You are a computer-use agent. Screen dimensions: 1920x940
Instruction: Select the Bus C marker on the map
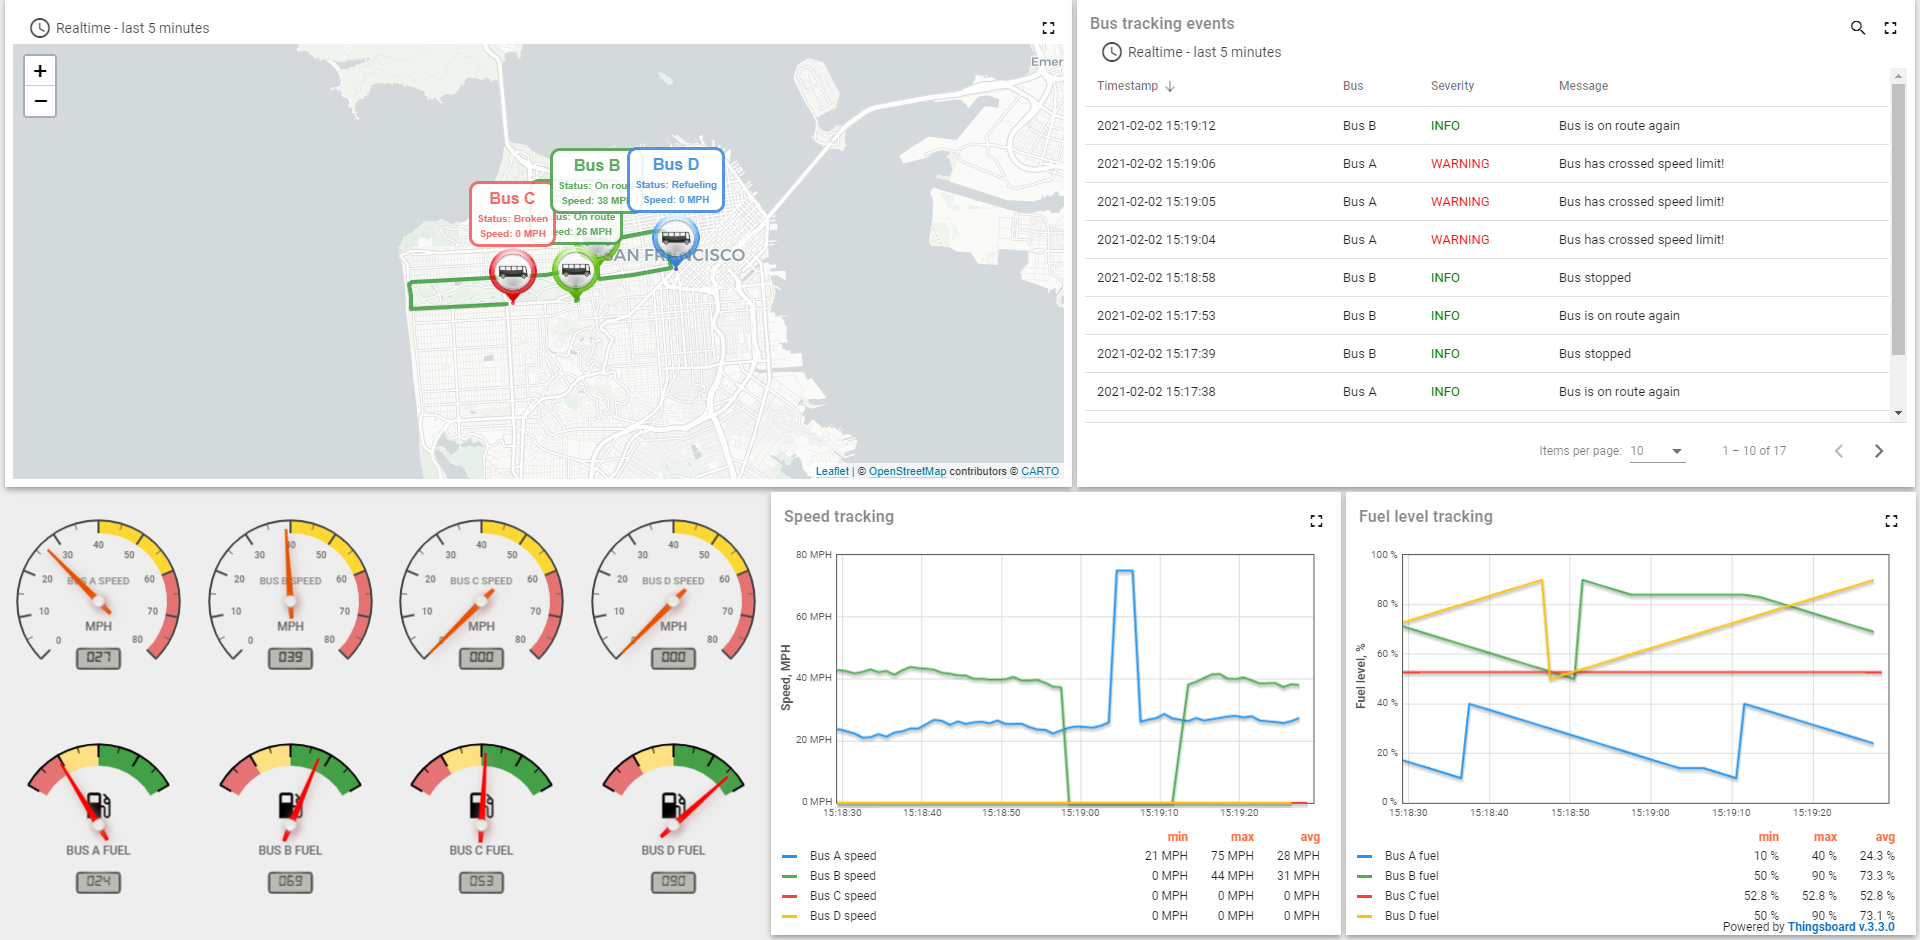pos(512,272)
